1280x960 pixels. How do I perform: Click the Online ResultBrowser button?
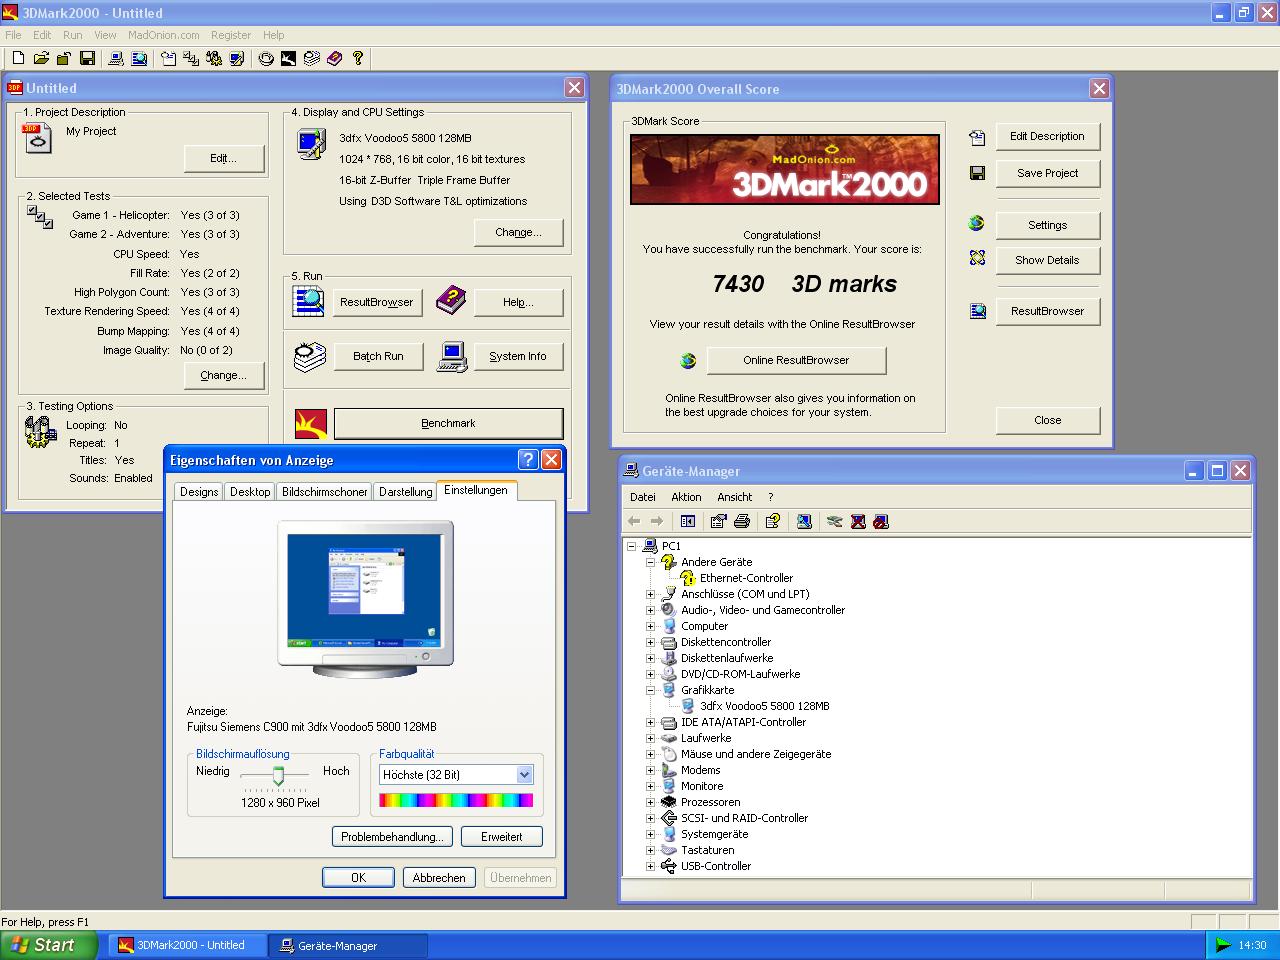796,360
